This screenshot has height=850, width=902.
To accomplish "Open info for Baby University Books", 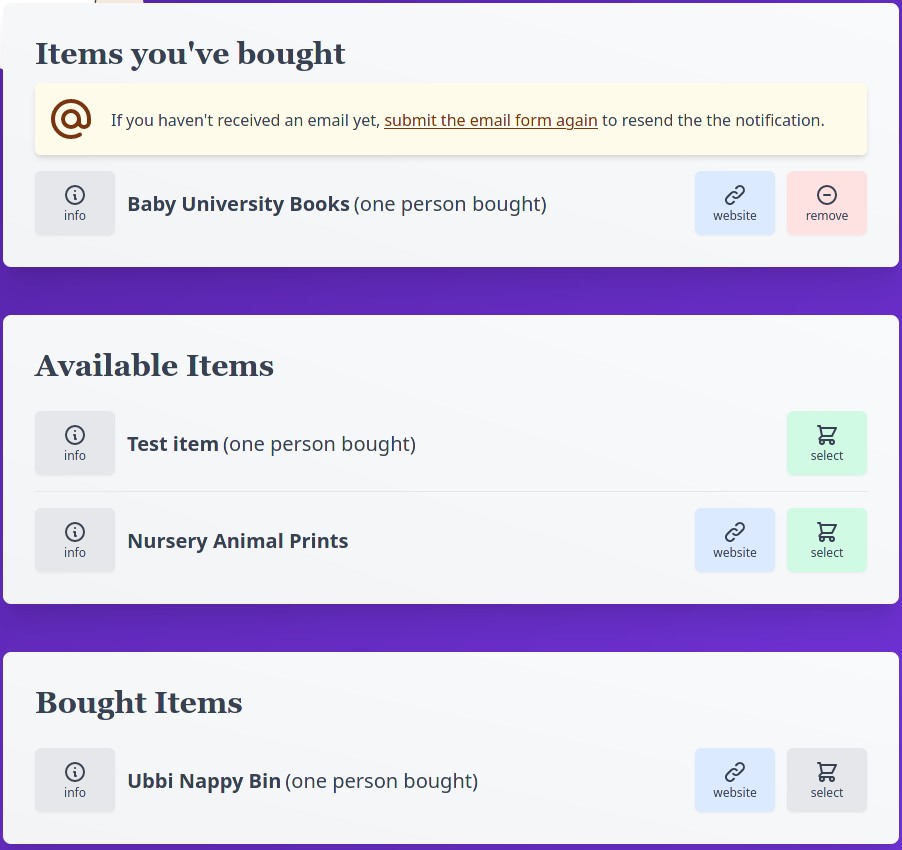I will point(75,203).
